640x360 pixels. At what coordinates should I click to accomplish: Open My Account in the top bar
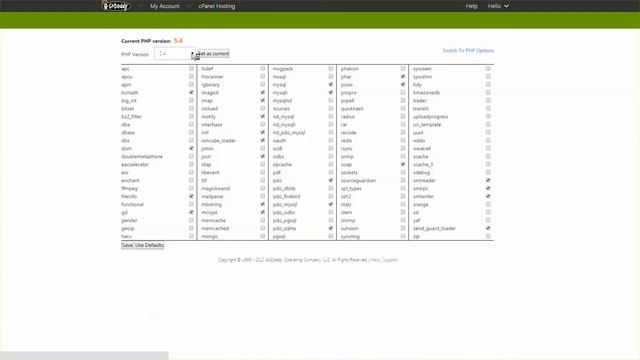click(x=164, y=6)
